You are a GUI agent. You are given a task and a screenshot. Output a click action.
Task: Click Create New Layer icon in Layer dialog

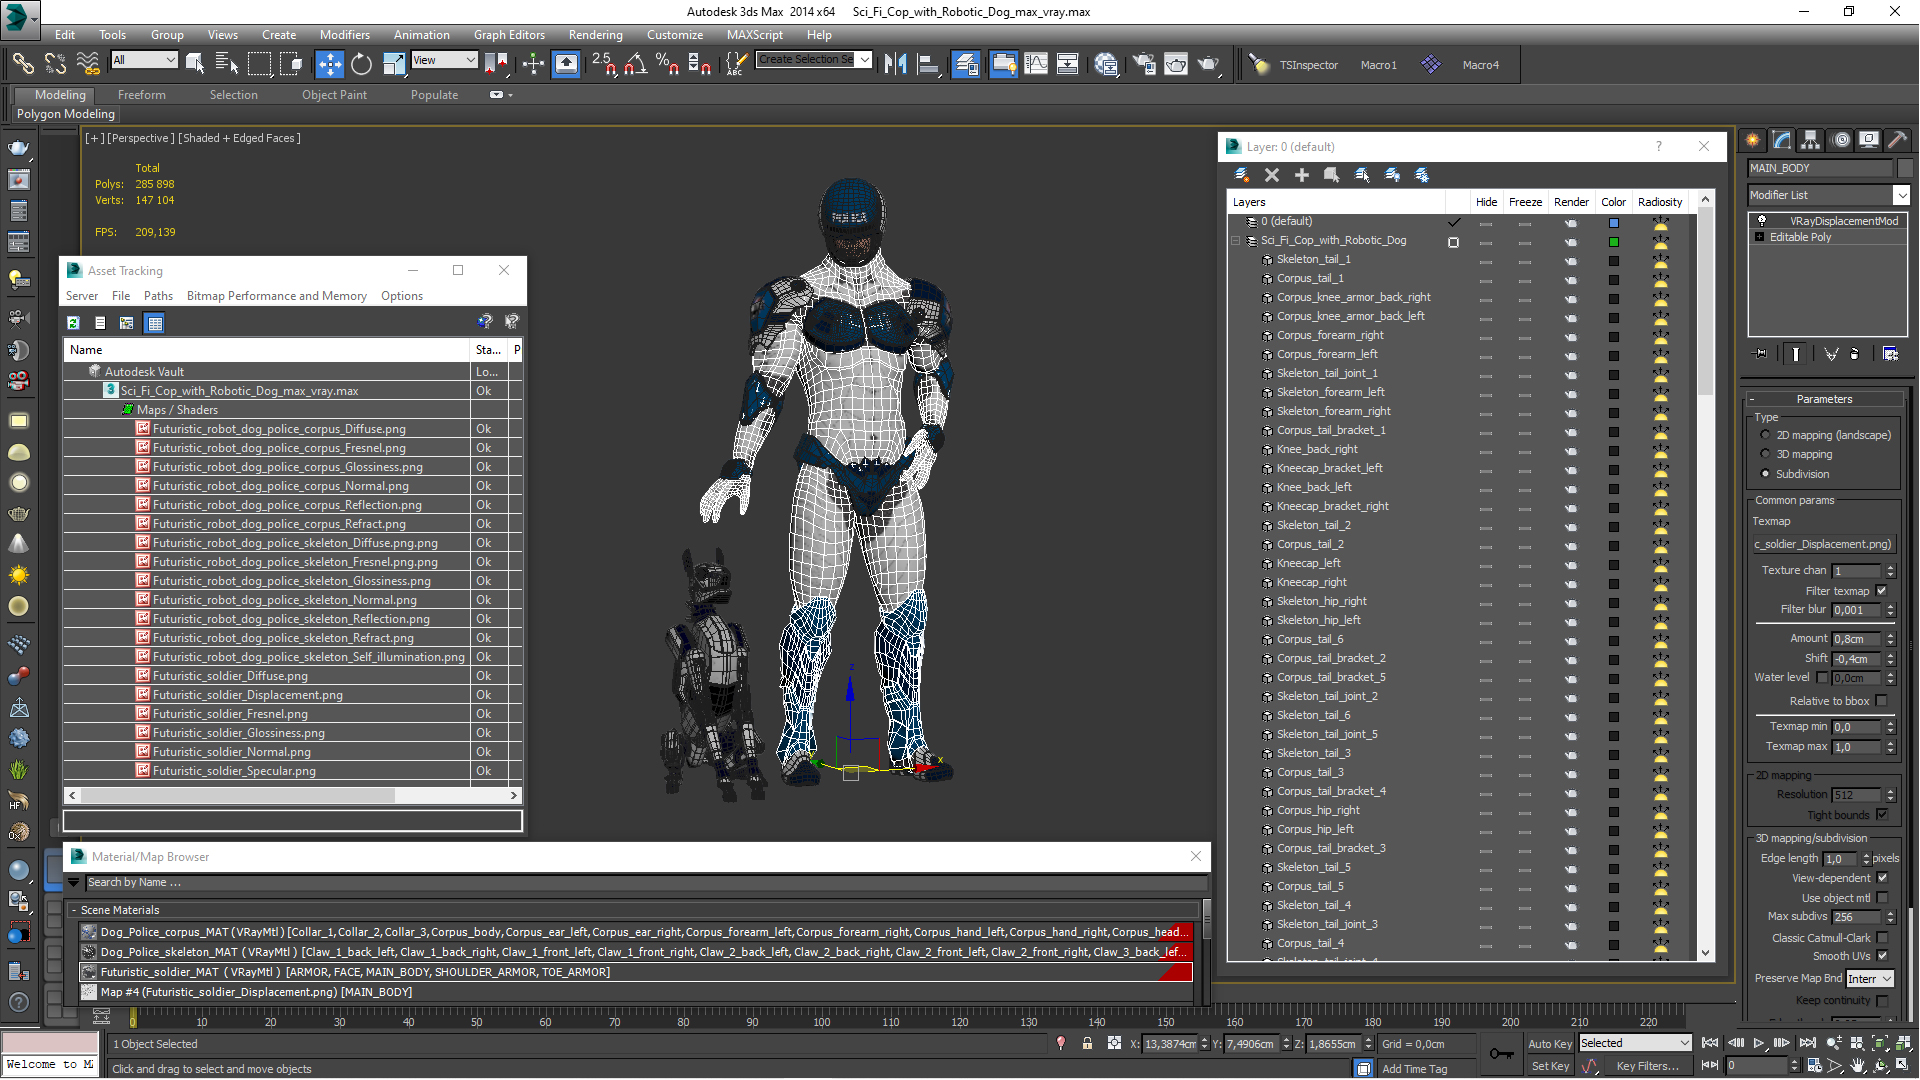tap(1242, 175)
